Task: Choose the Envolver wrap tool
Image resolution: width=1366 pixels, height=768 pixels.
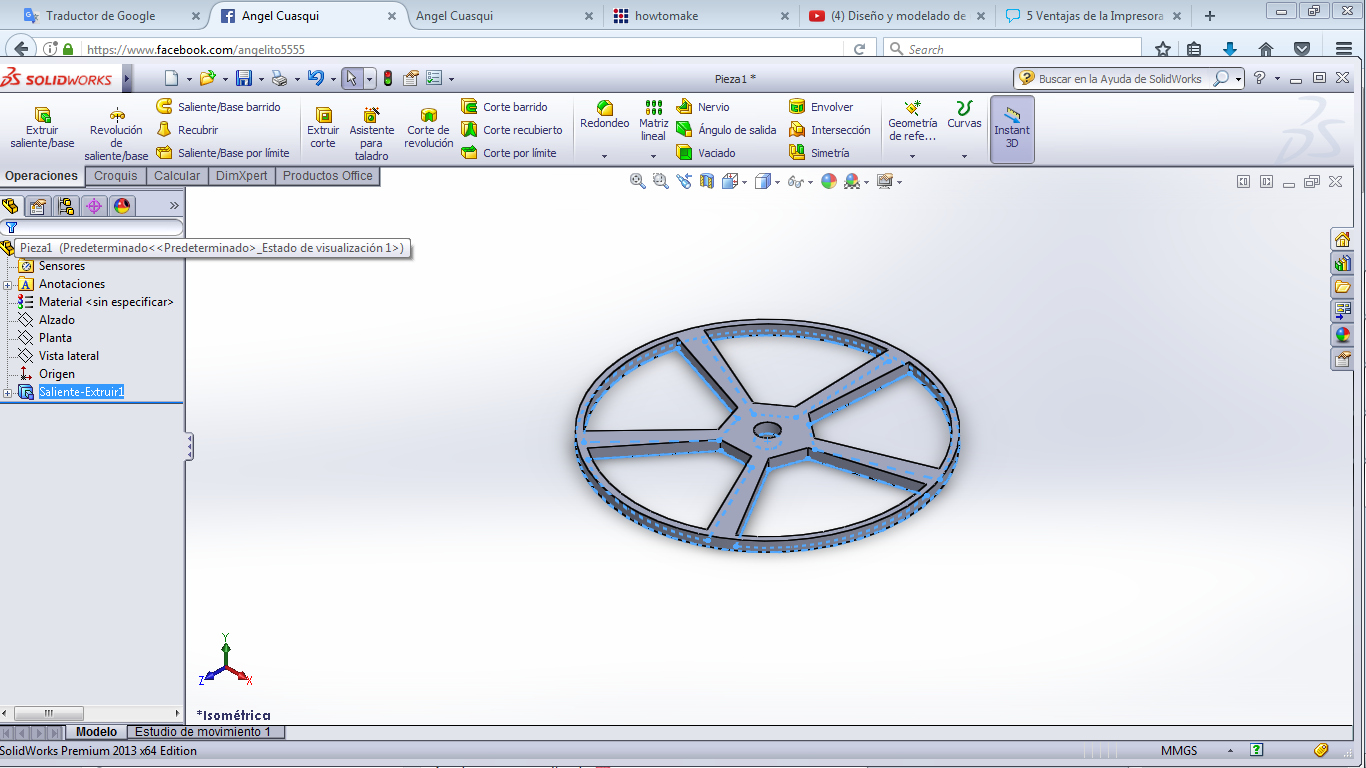Action: [x=821, y=106]
